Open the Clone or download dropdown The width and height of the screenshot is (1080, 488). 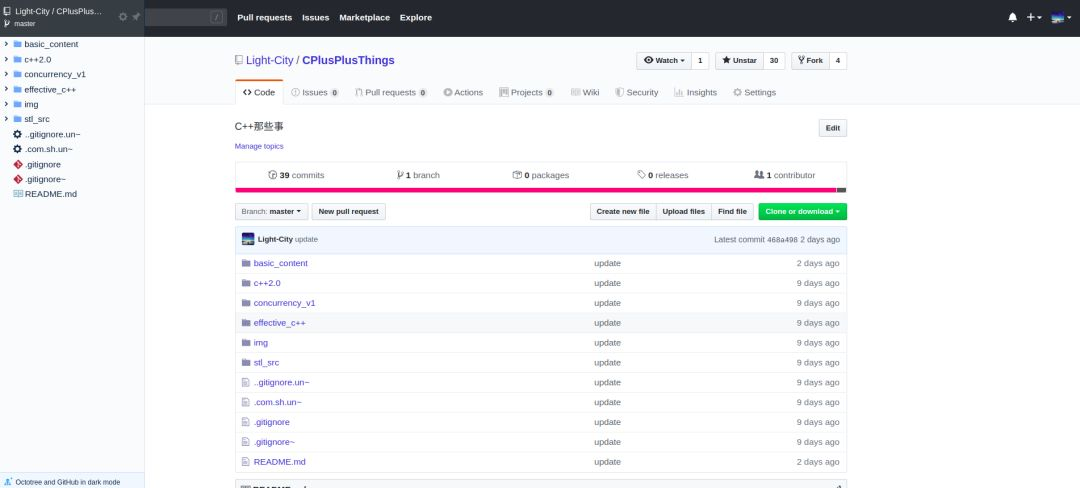[x=802, y=212]
